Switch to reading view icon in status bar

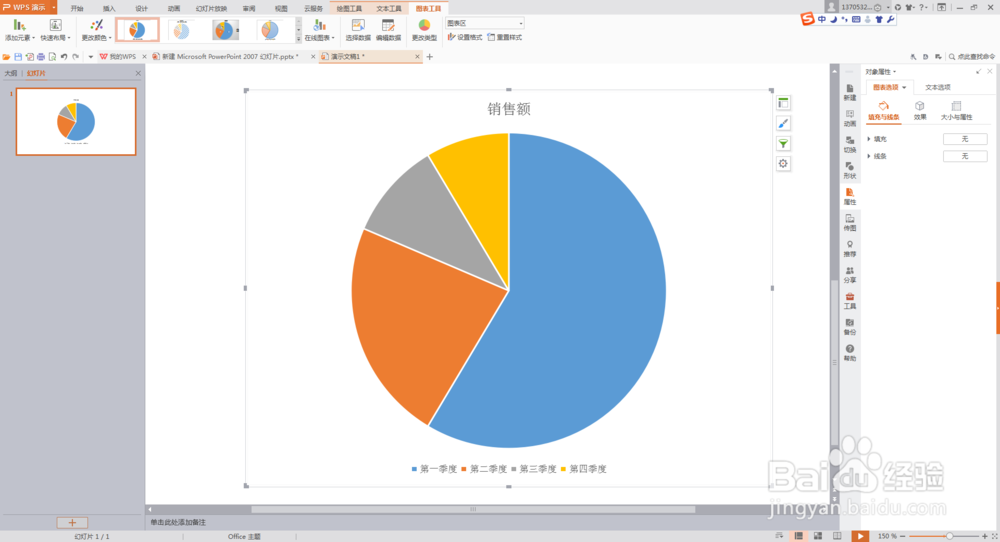[x=837, y=536]
